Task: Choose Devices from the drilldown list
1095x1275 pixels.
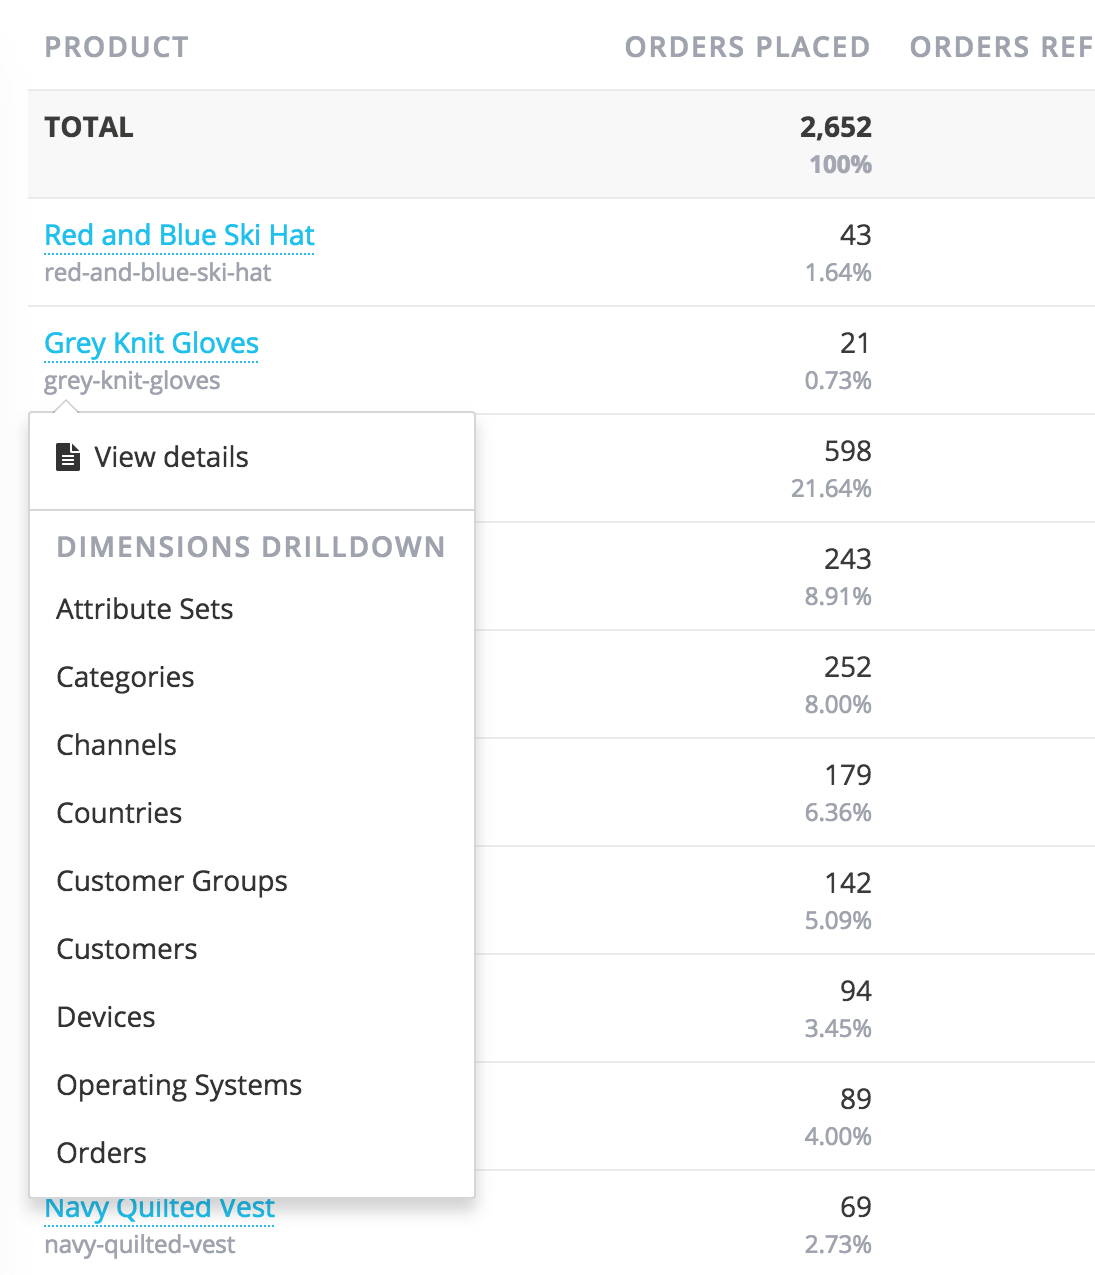Action: tap(106, 1017)
